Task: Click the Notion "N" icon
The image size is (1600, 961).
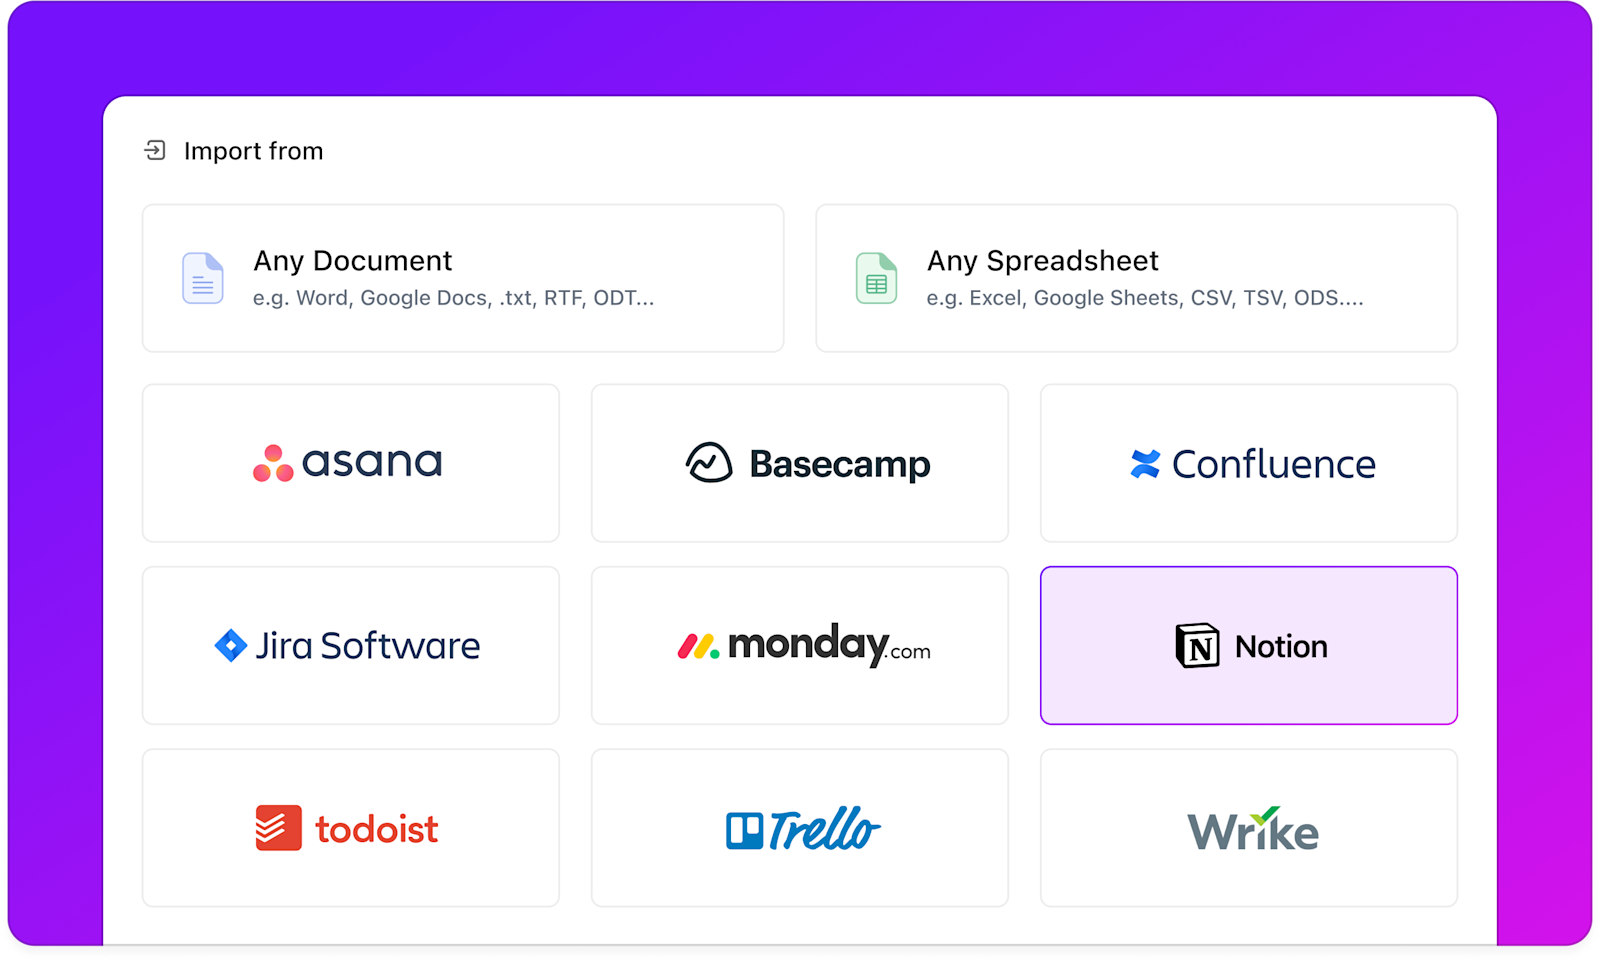Action: tap(1196, 645)
